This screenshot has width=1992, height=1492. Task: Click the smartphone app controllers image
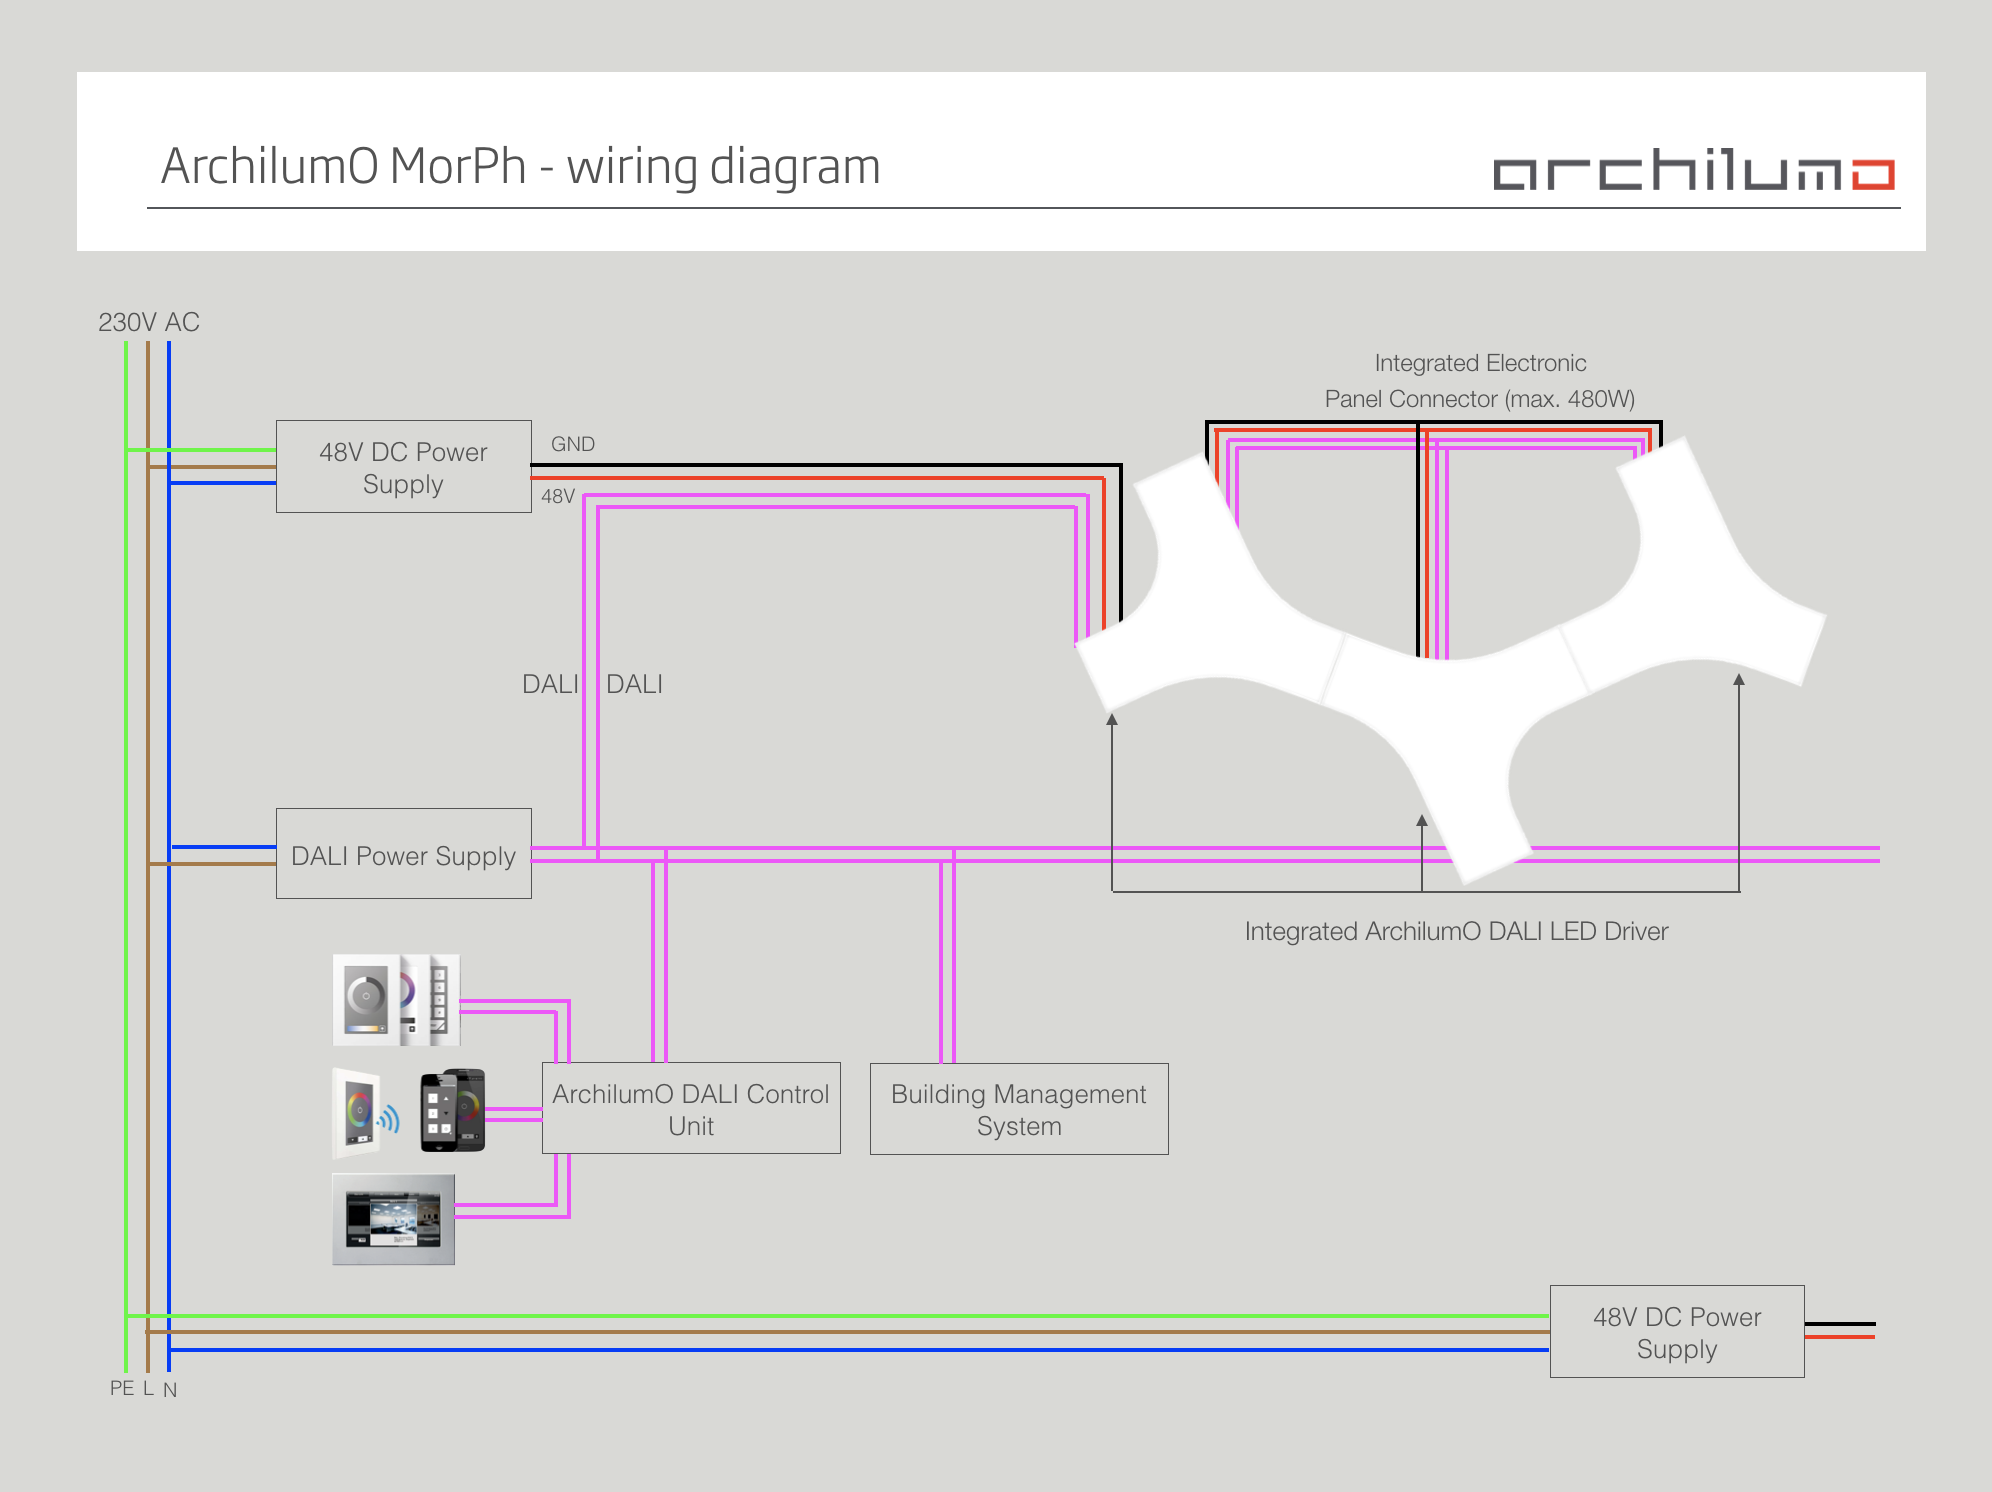point(453,1111)
